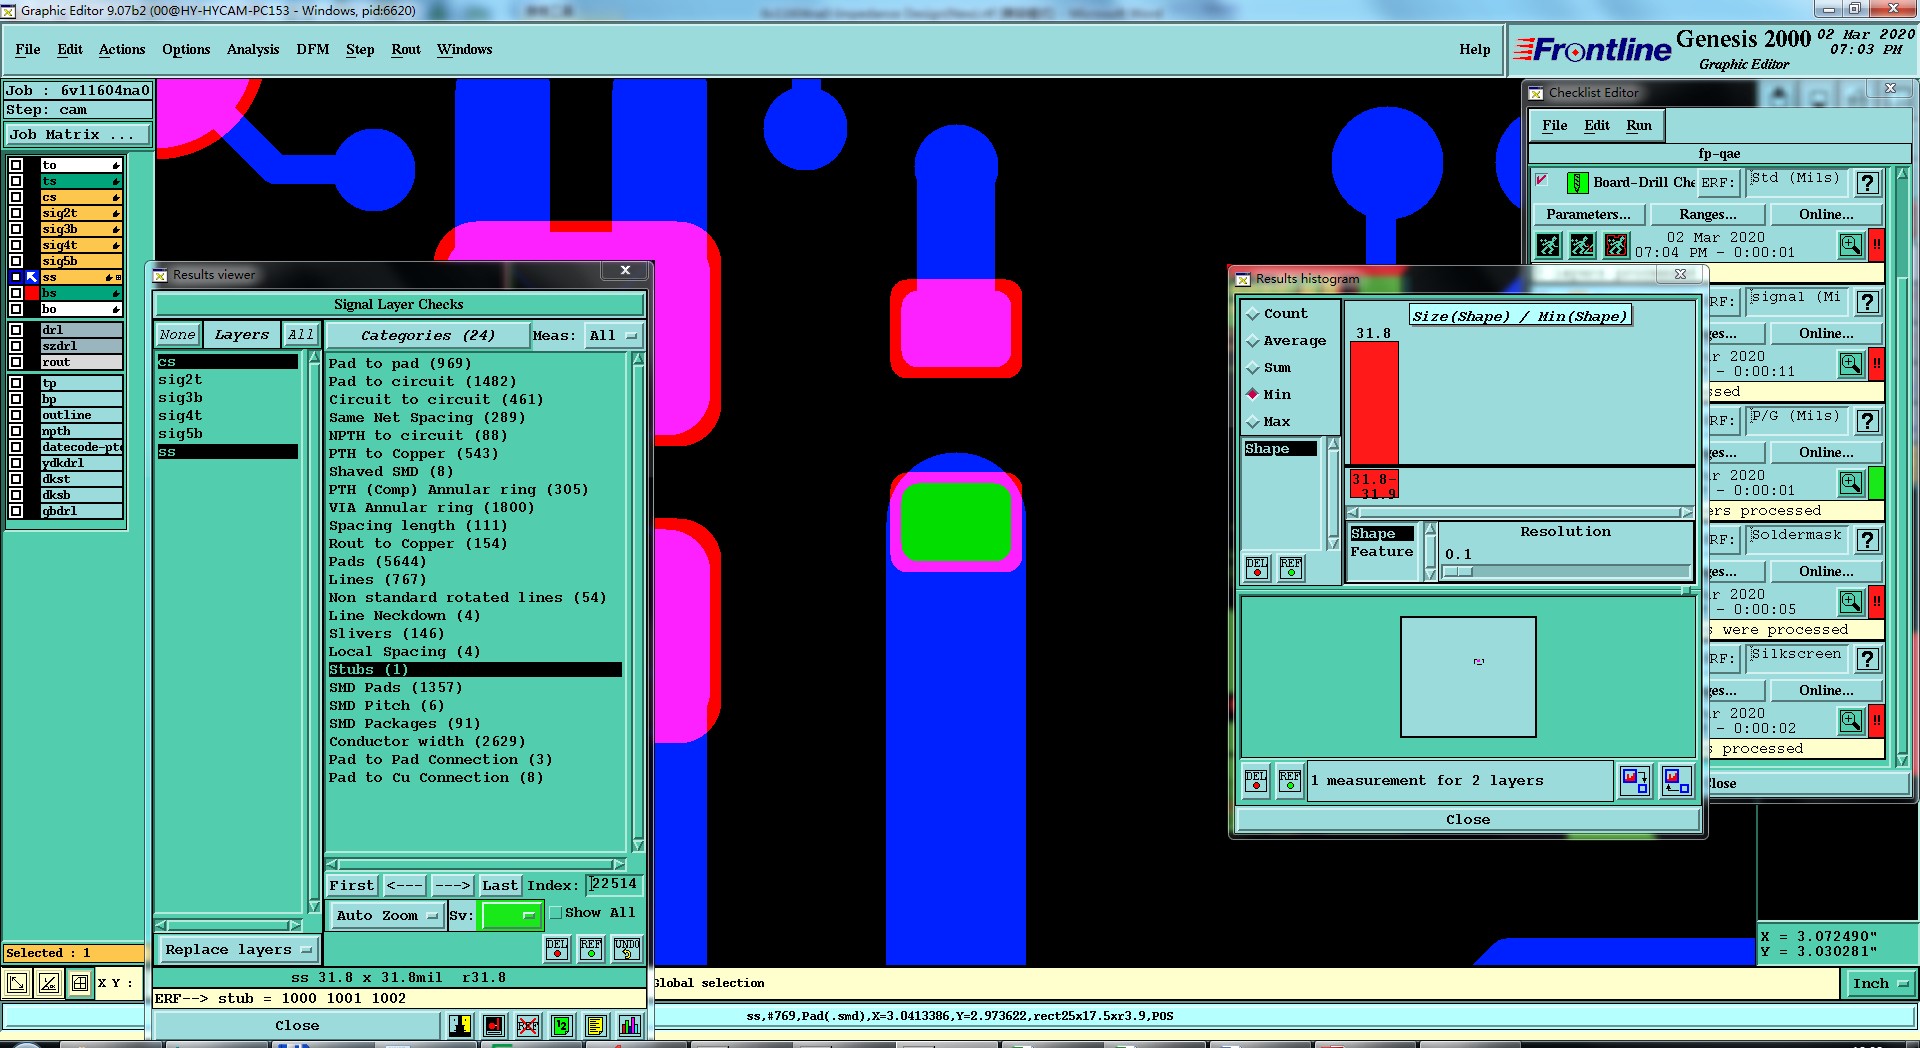Image resolution: width=1920 pixels, height=1048 pixels.
Task: Click the UNDO icon in Results viewer
Action: (626, 948)
